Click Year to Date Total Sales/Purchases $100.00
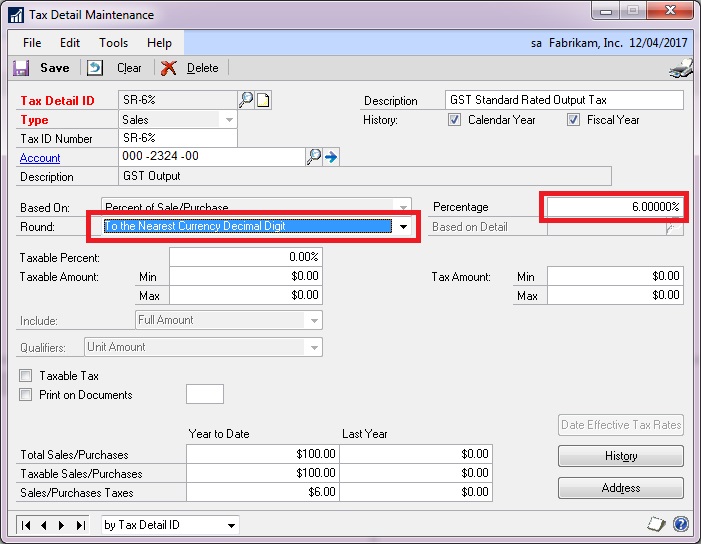This screenshot has height=544, width=701. pyautogui.click(x=263, y=454)
